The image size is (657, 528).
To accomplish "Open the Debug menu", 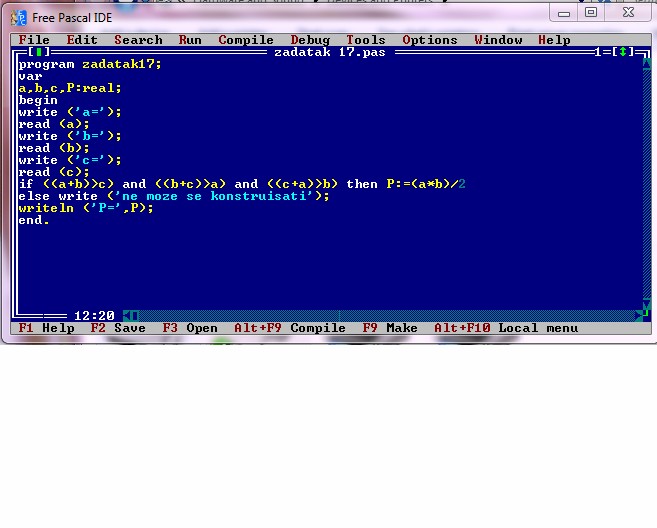I will point(310,40).
